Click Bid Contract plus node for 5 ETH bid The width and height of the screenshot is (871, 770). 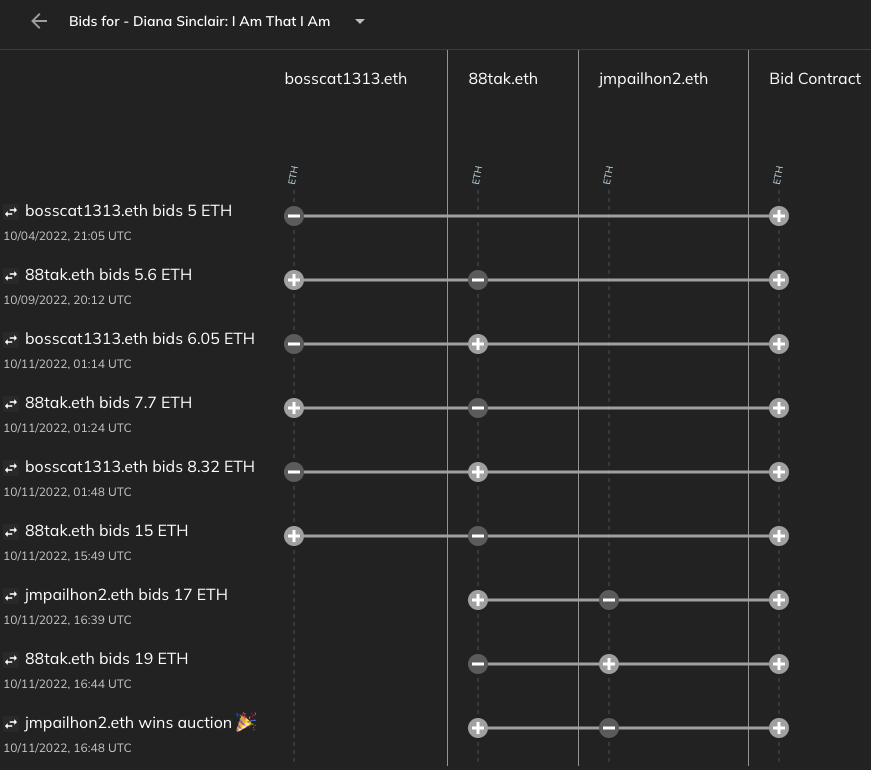(778, 216)
